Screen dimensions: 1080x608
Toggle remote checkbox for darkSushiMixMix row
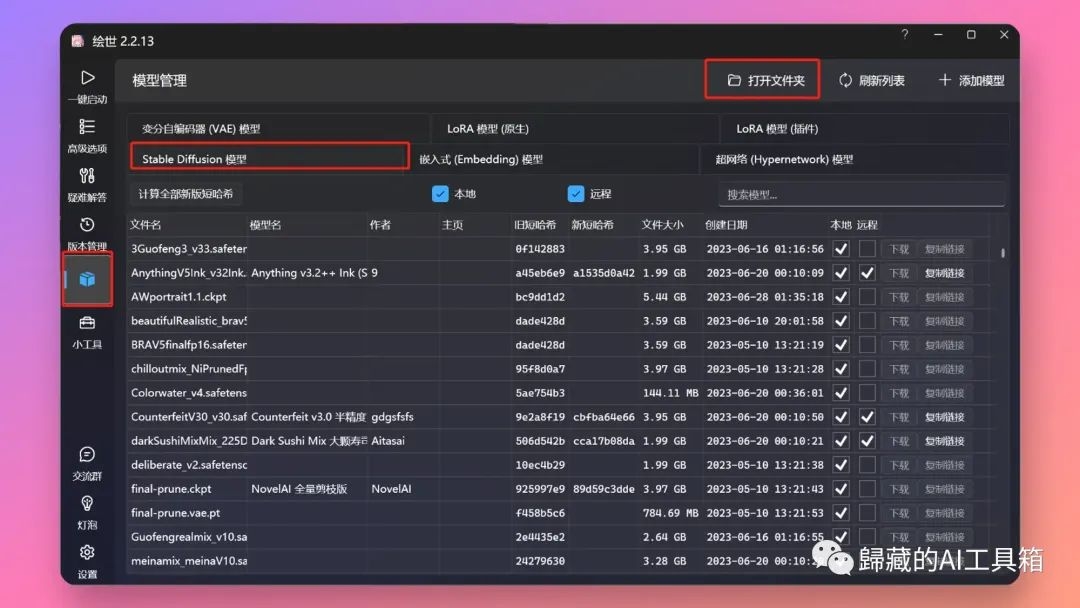867,441
